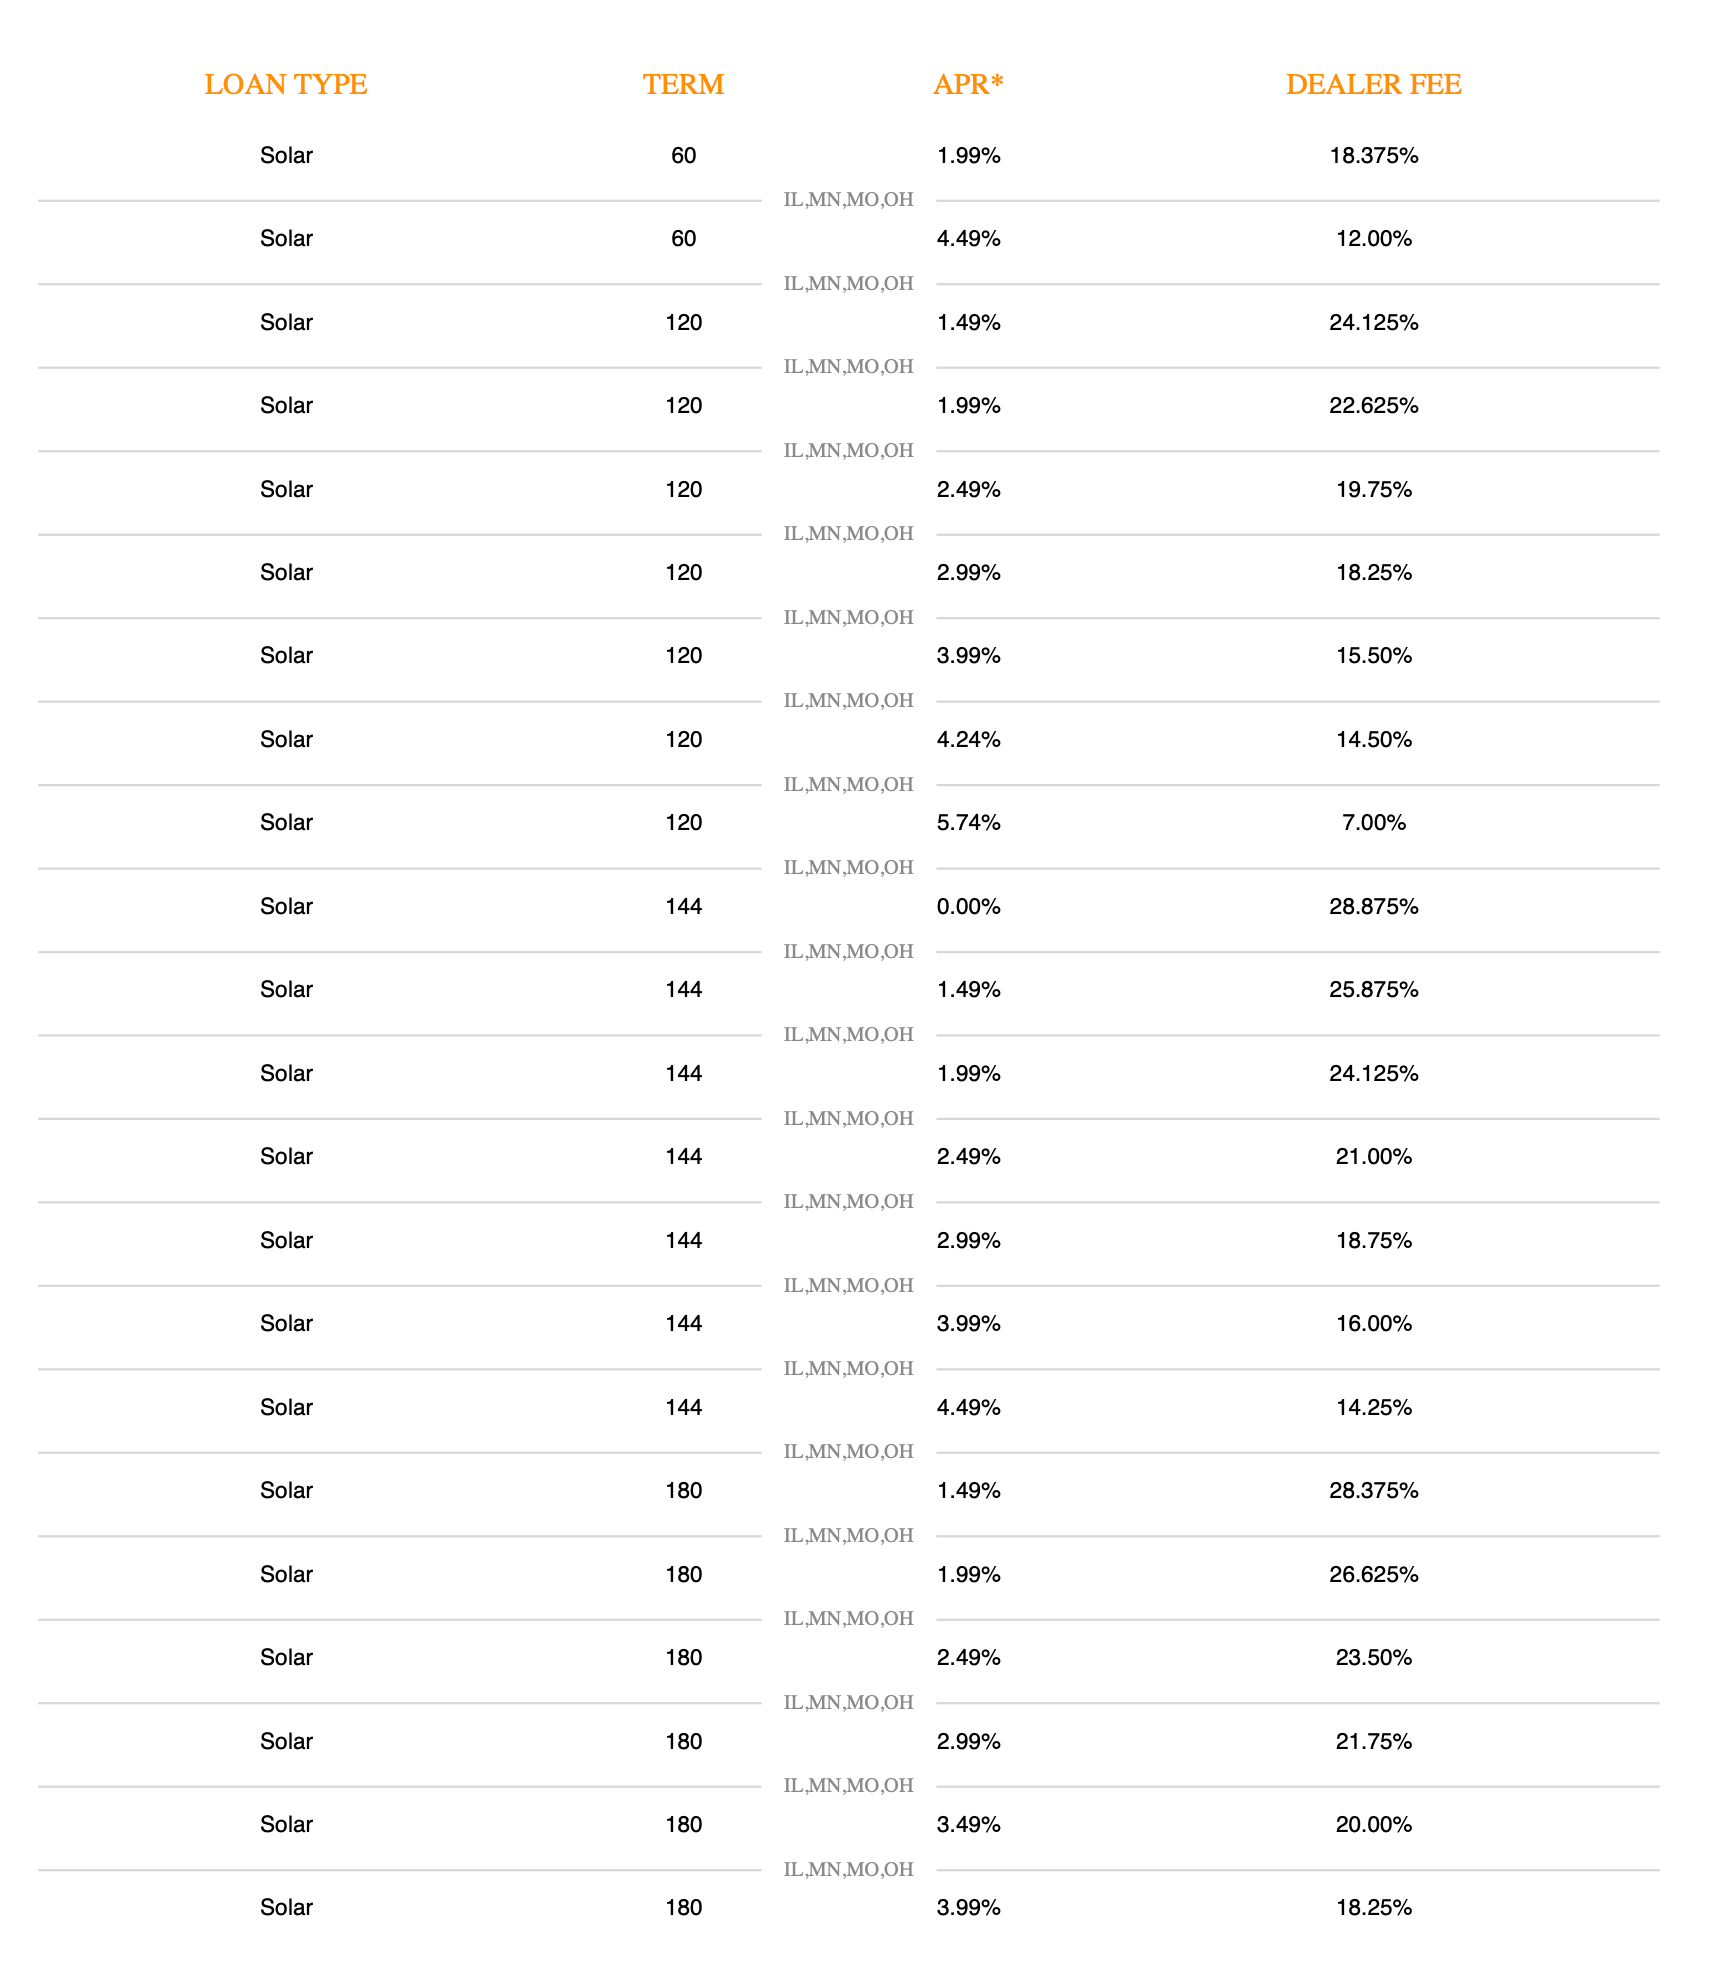1710x1974 pixels.
Task: Click the 21.00% dealer fee value
Action: (1373, 1157)
